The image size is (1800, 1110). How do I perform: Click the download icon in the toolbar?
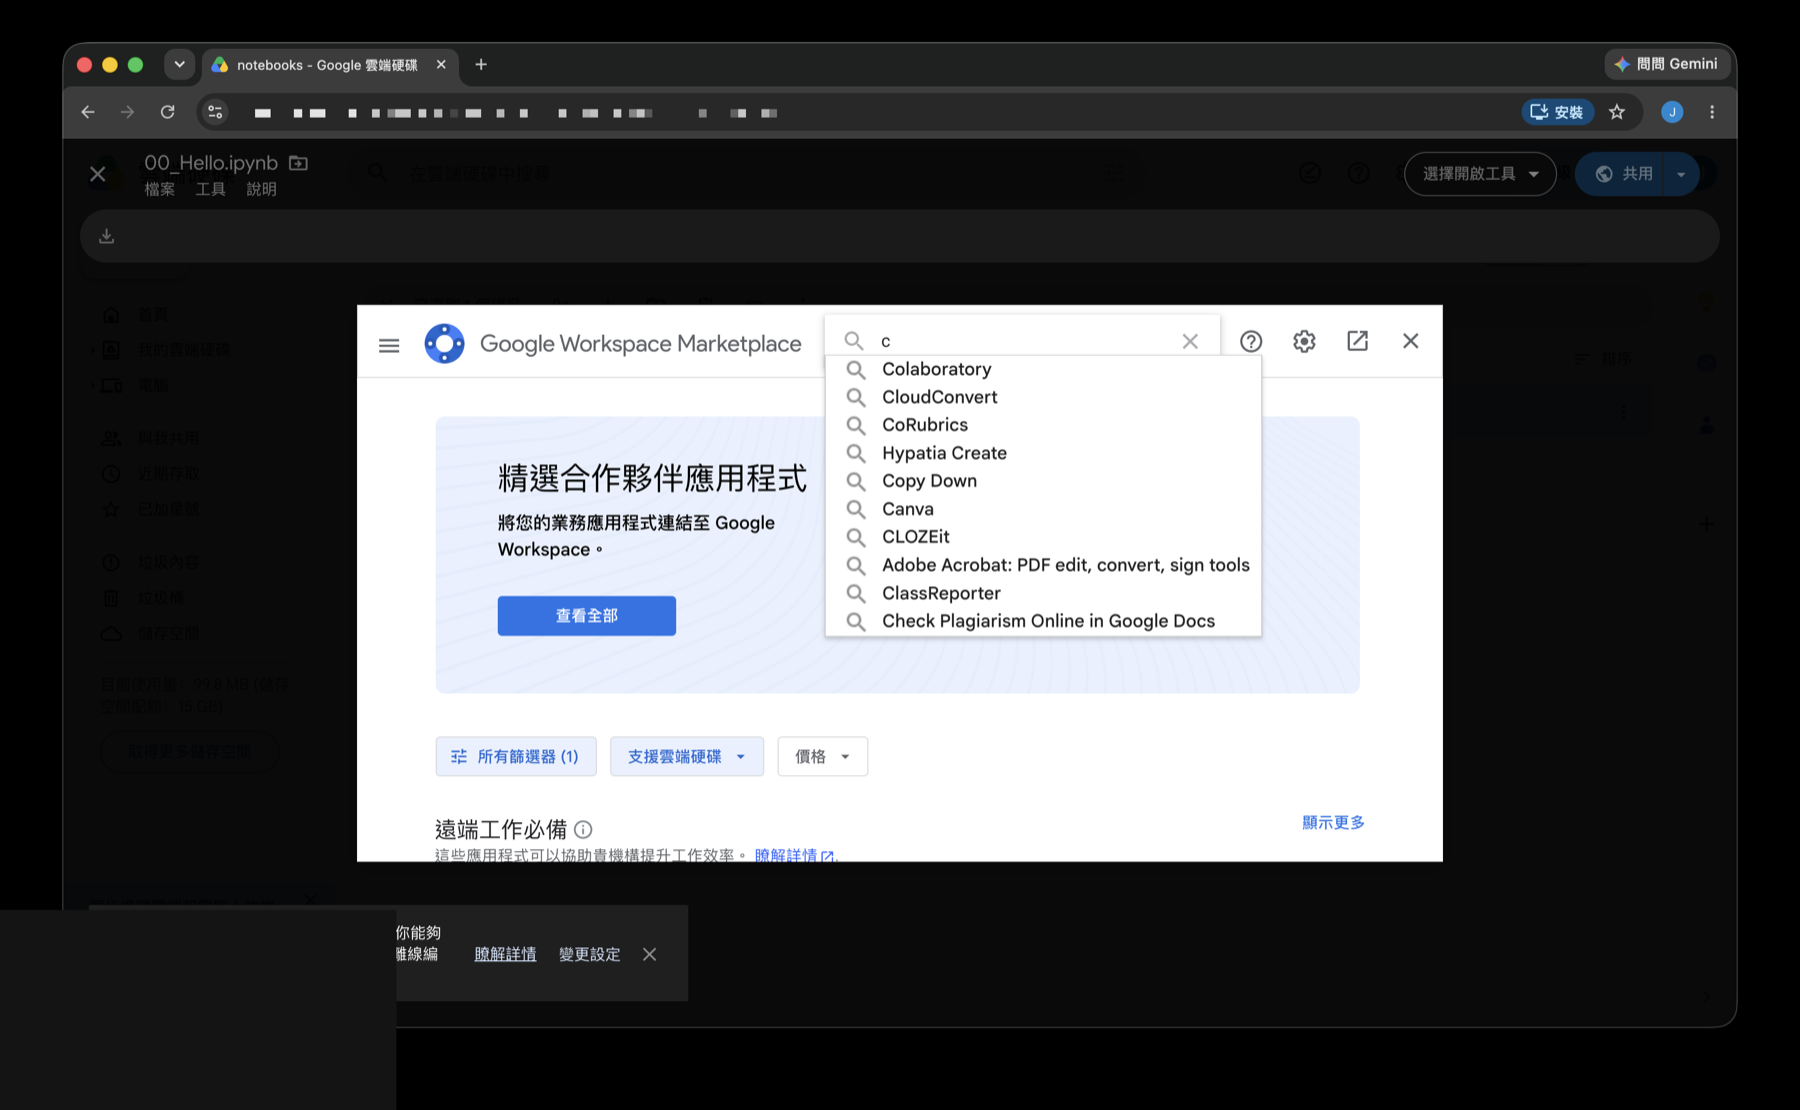click(107, 236)
